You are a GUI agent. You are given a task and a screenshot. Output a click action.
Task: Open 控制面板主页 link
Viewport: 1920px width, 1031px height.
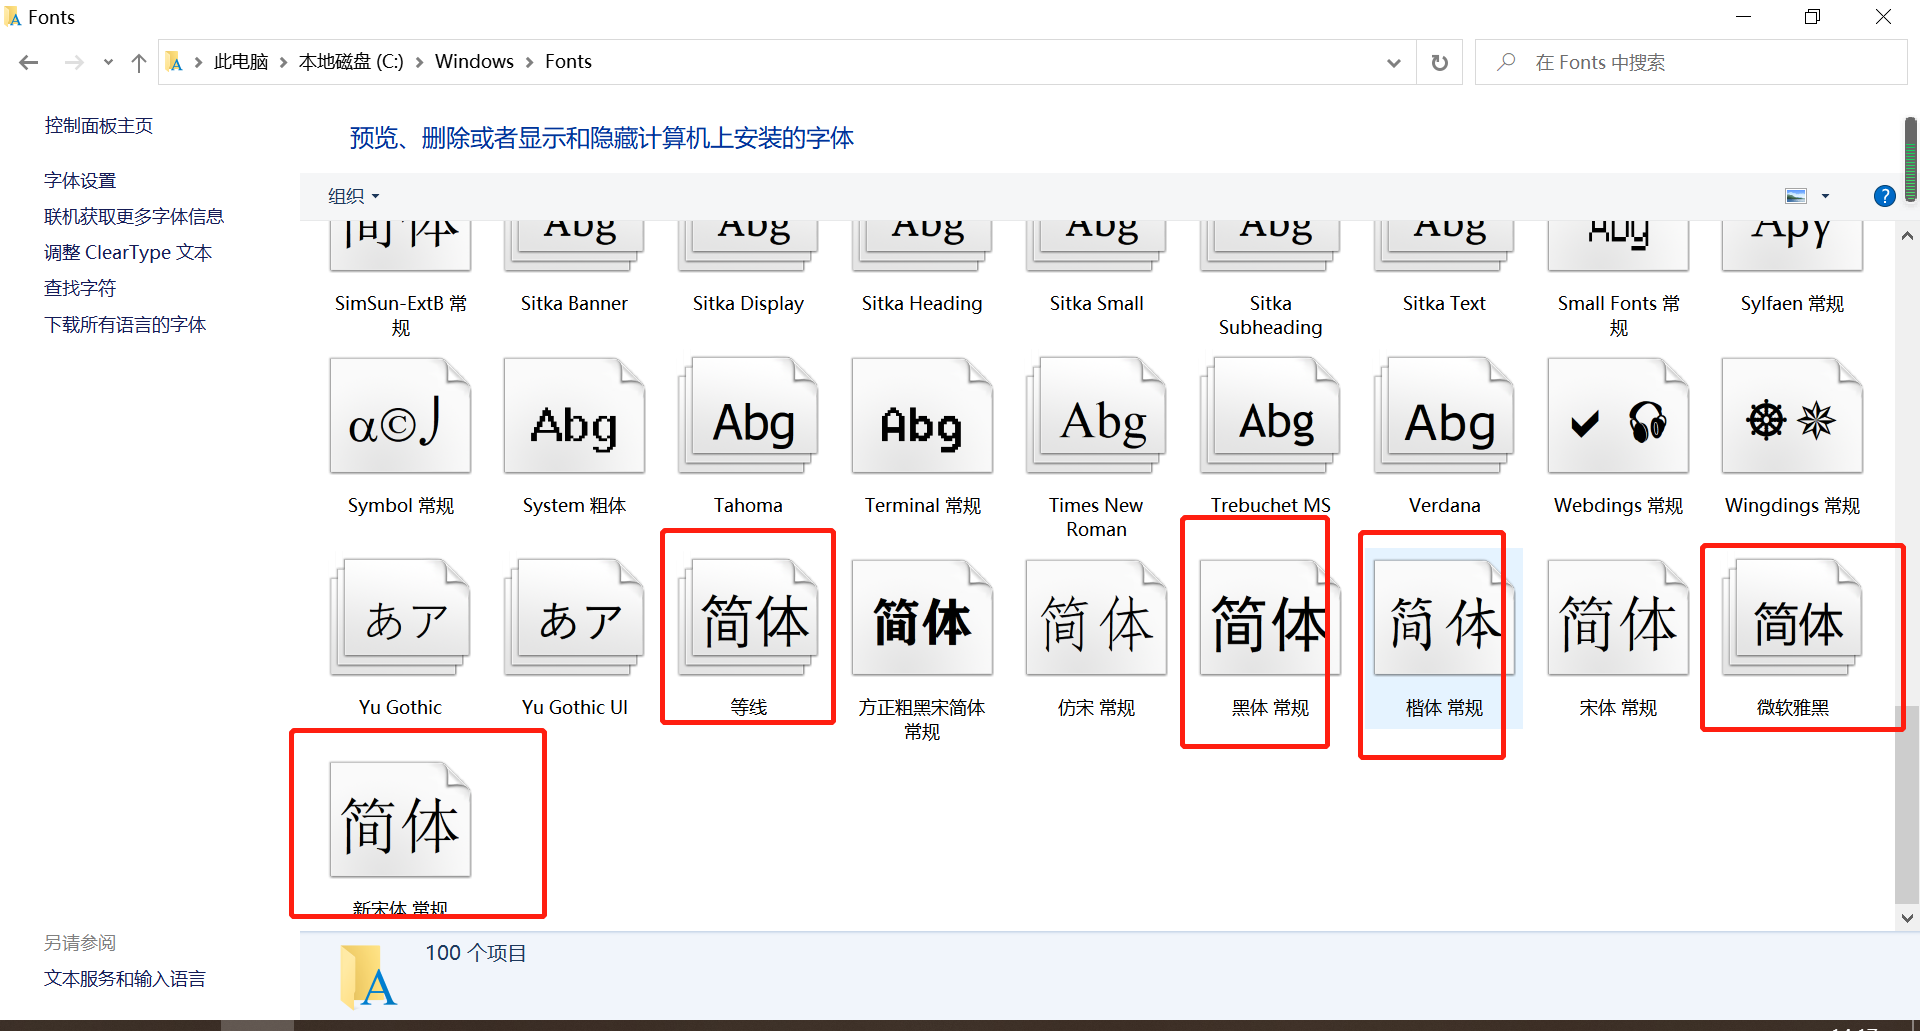(x=99, y=126)
